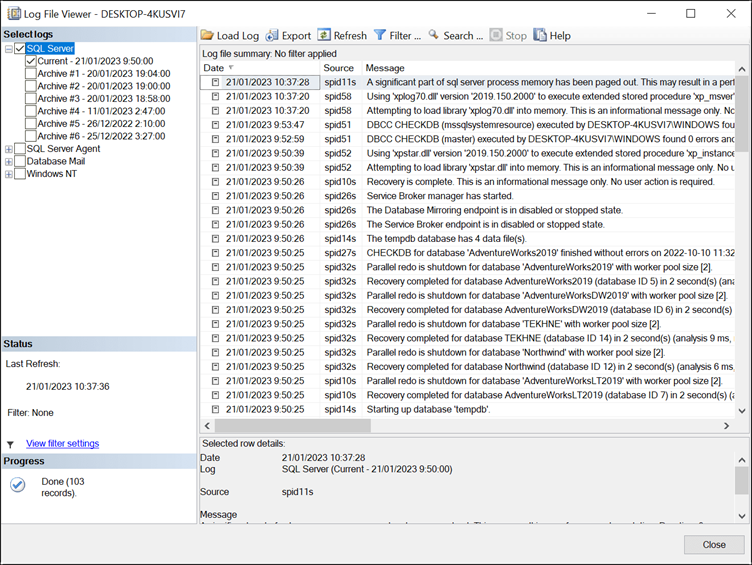Open the View filter settings link

(62, 443)
